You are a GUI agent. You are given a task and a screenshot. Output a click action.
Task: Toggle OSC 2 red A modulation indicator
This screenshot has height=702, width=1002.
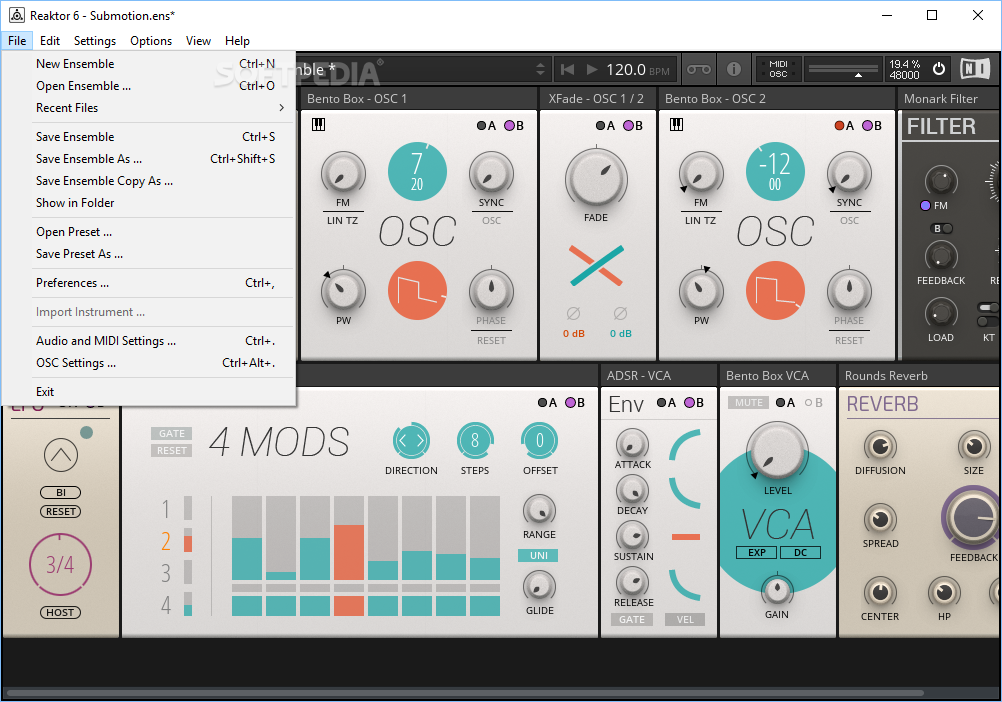point(844,126)
